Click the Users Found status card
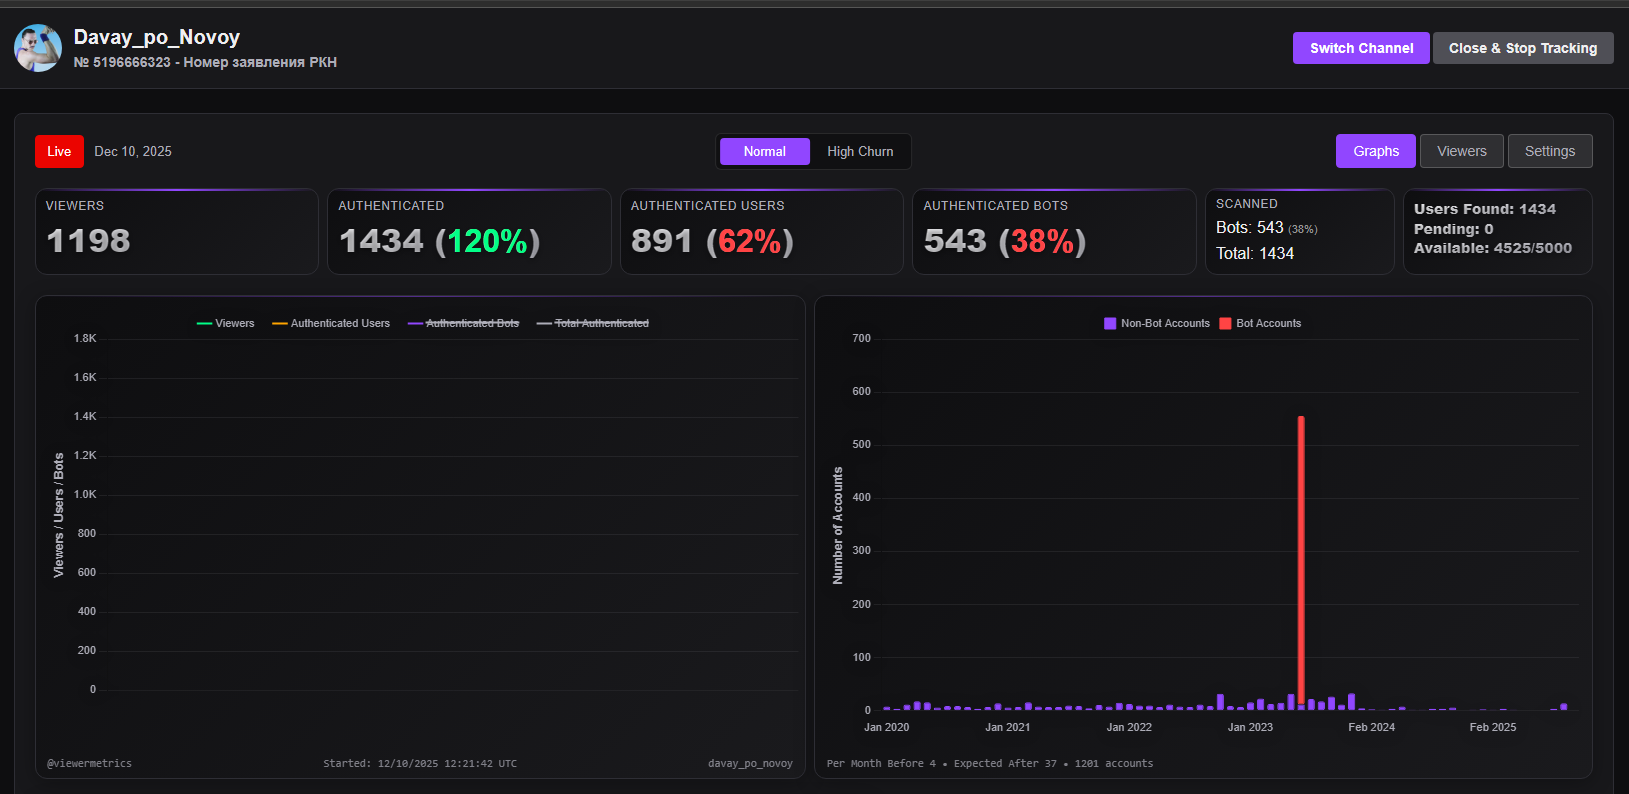1629x794 pixels. pyautogui.click(x=1498, y=231)
